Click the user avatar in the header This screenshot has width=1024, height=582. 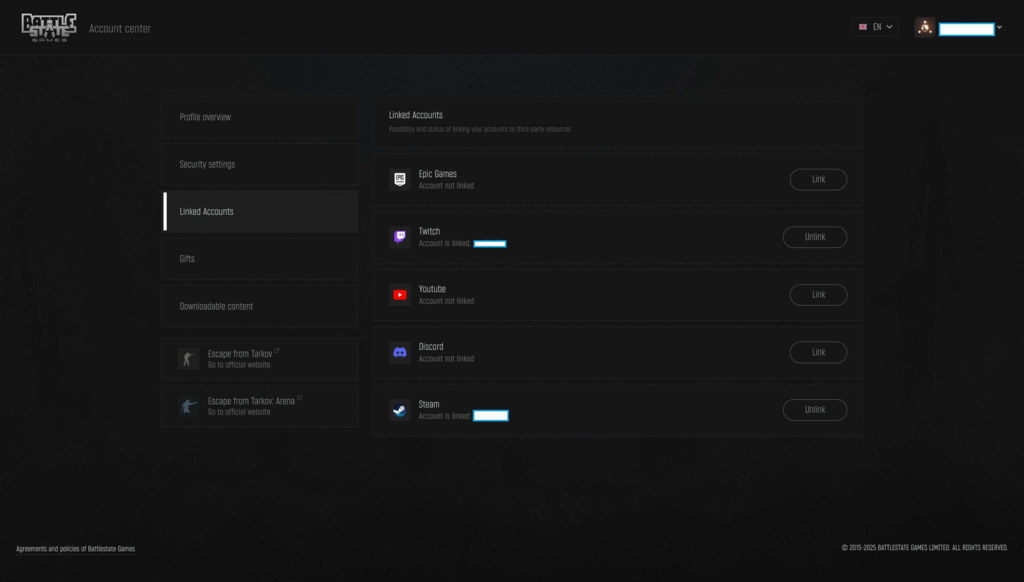[x=924, y=28]
